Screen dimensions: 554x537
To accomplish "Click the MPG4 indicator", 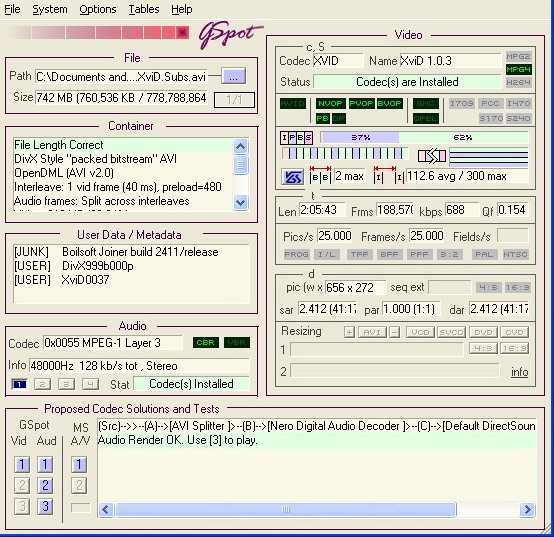I will (518, 69).
